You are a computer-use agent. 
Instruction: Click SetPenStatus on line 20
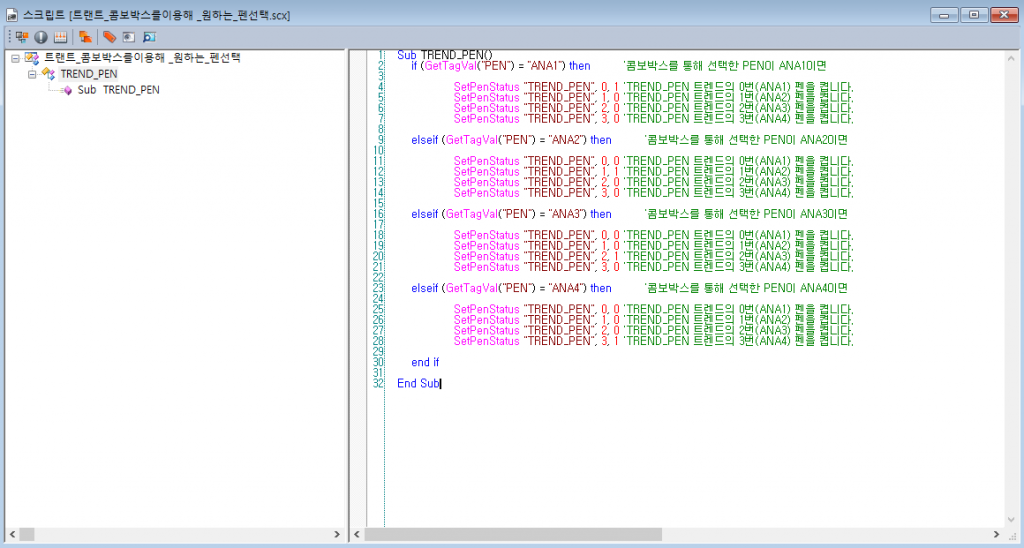[x=487, y=257]
